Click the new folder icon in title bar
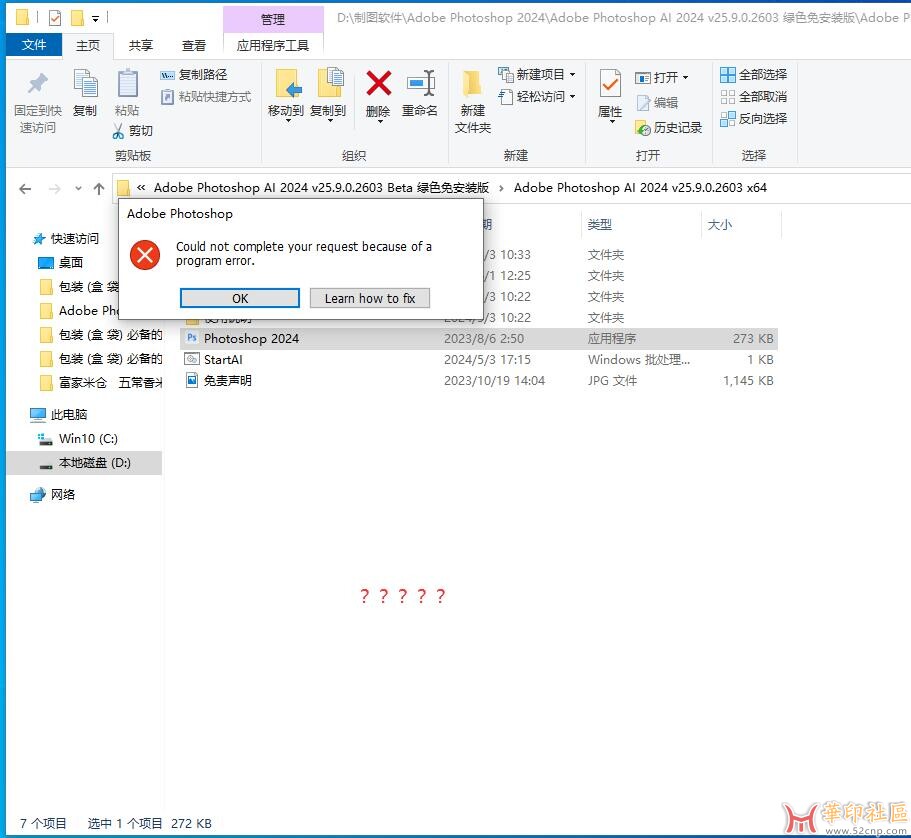 coord(77,18)
